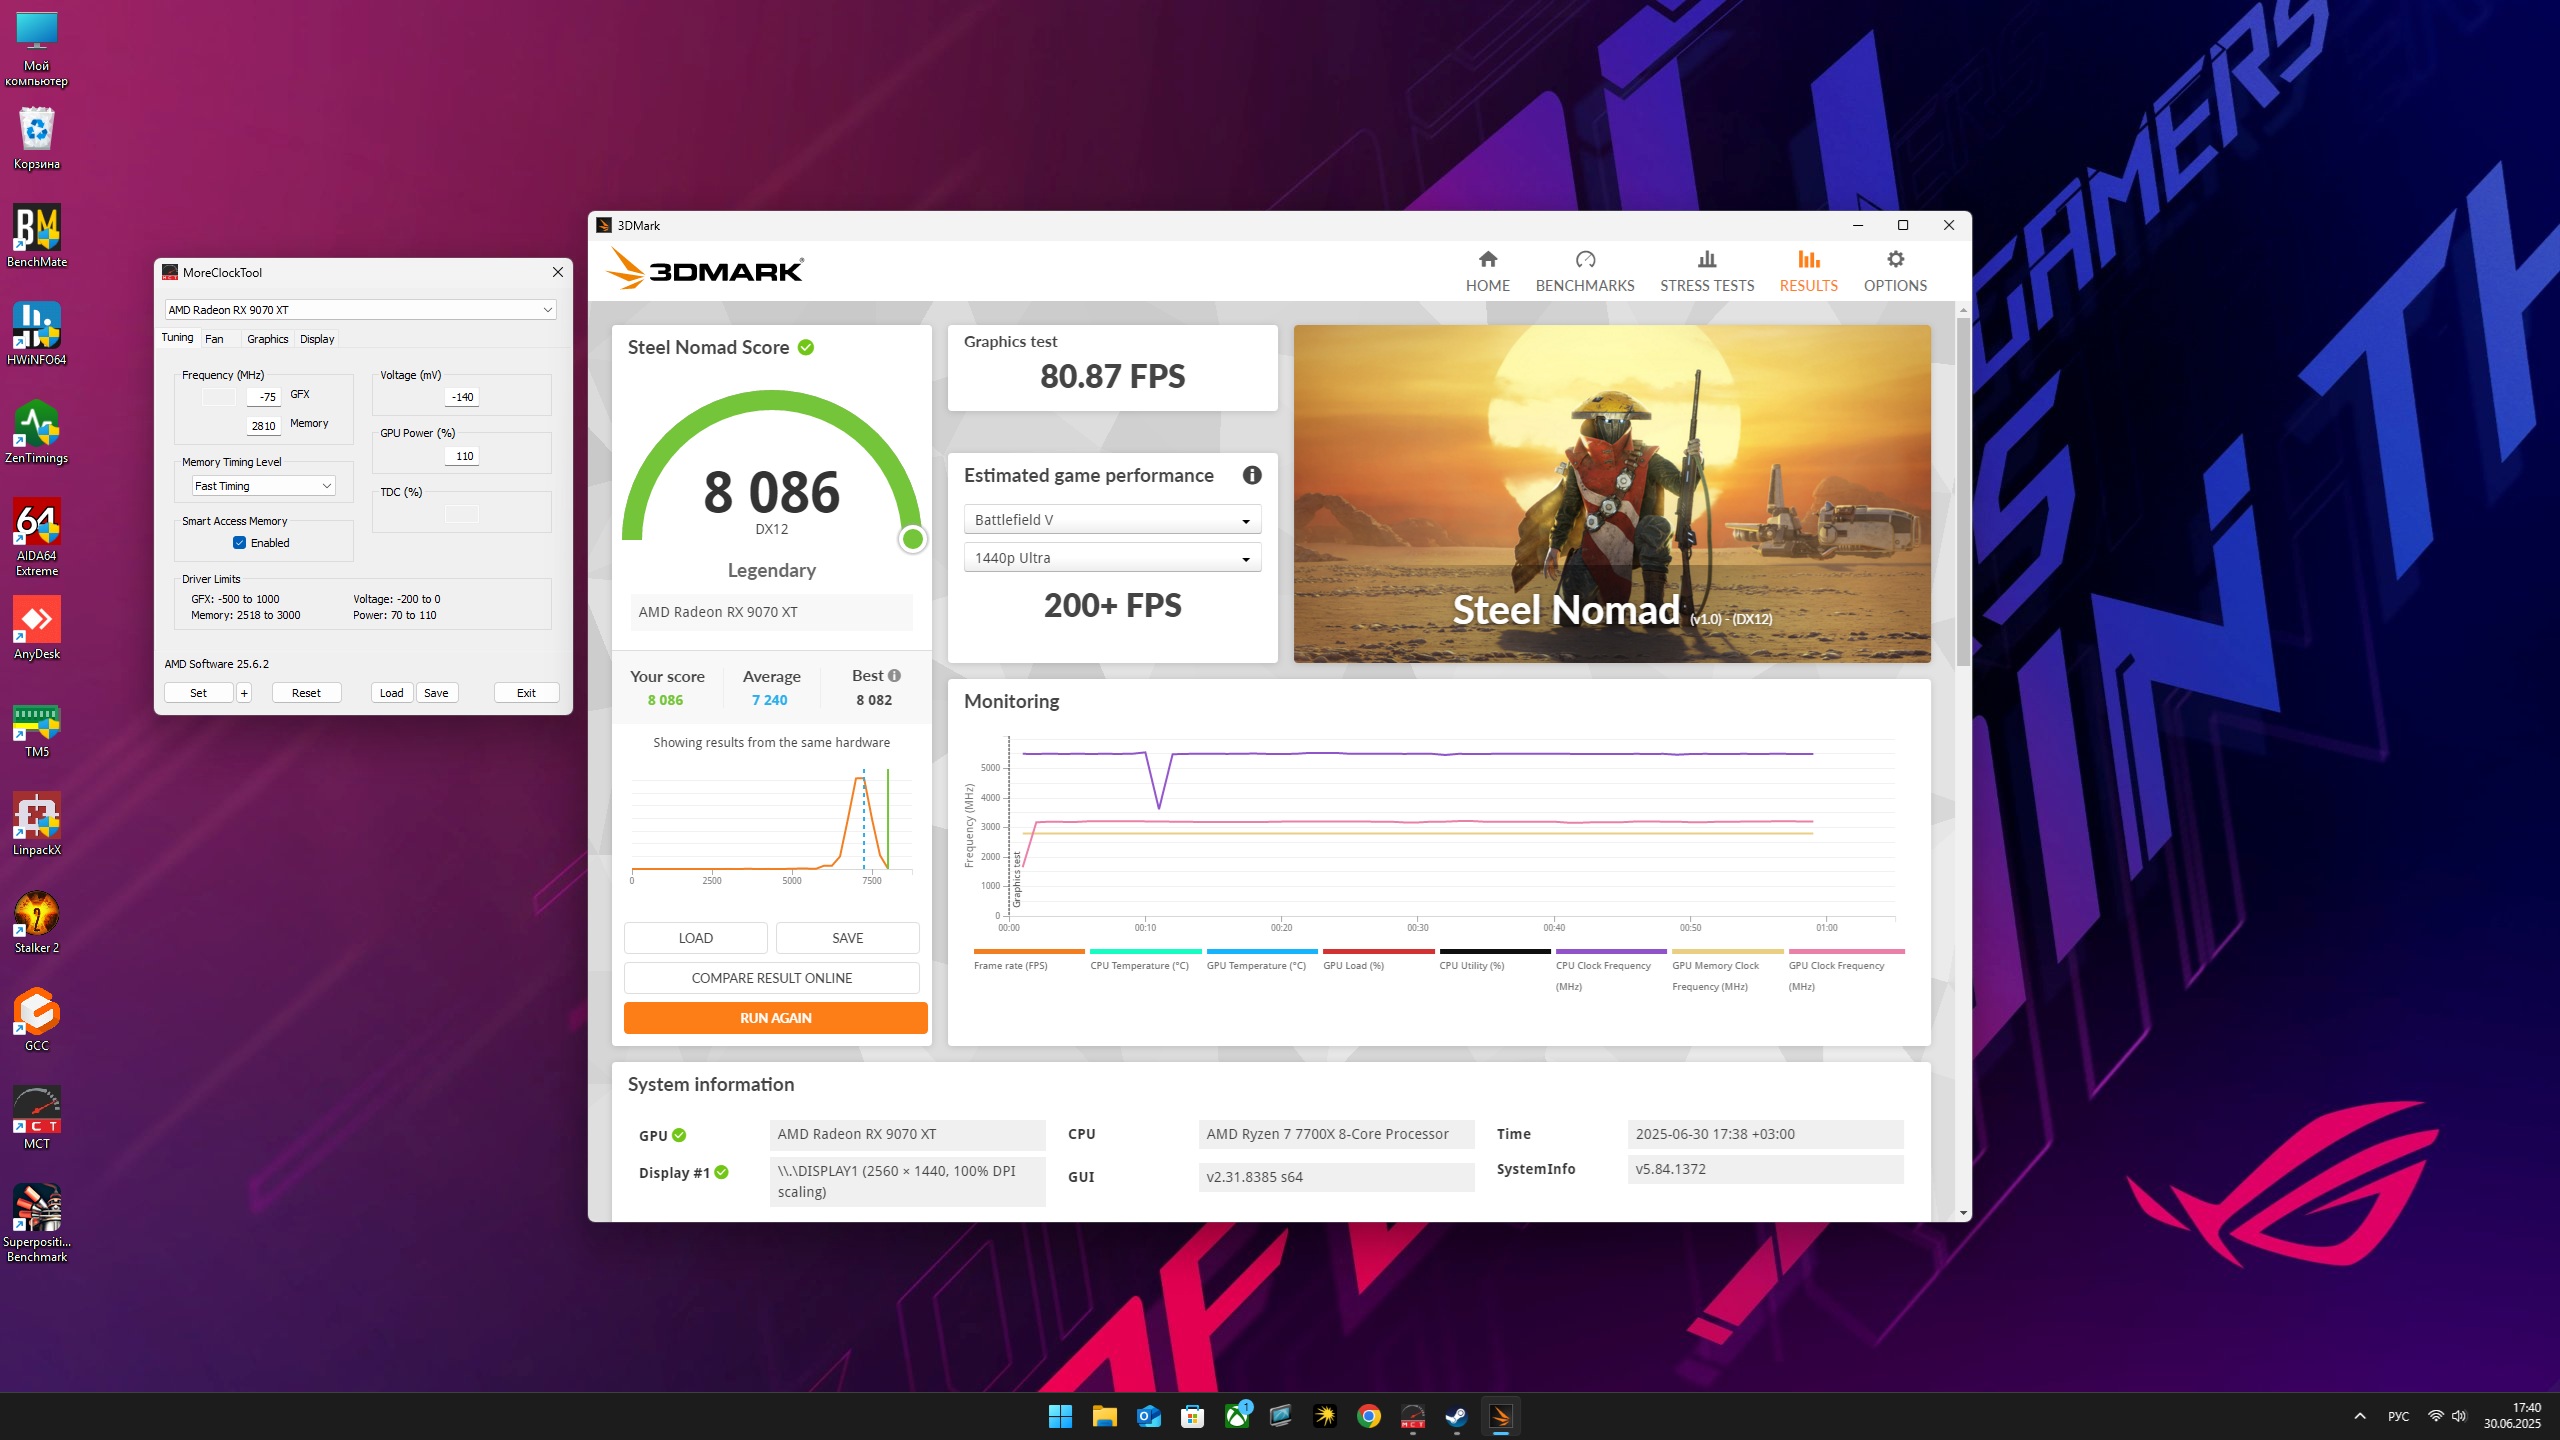This screenshot has height=1440, width=2560.
Task: Open the Options gear section
Action: (x=1894, y=271)
